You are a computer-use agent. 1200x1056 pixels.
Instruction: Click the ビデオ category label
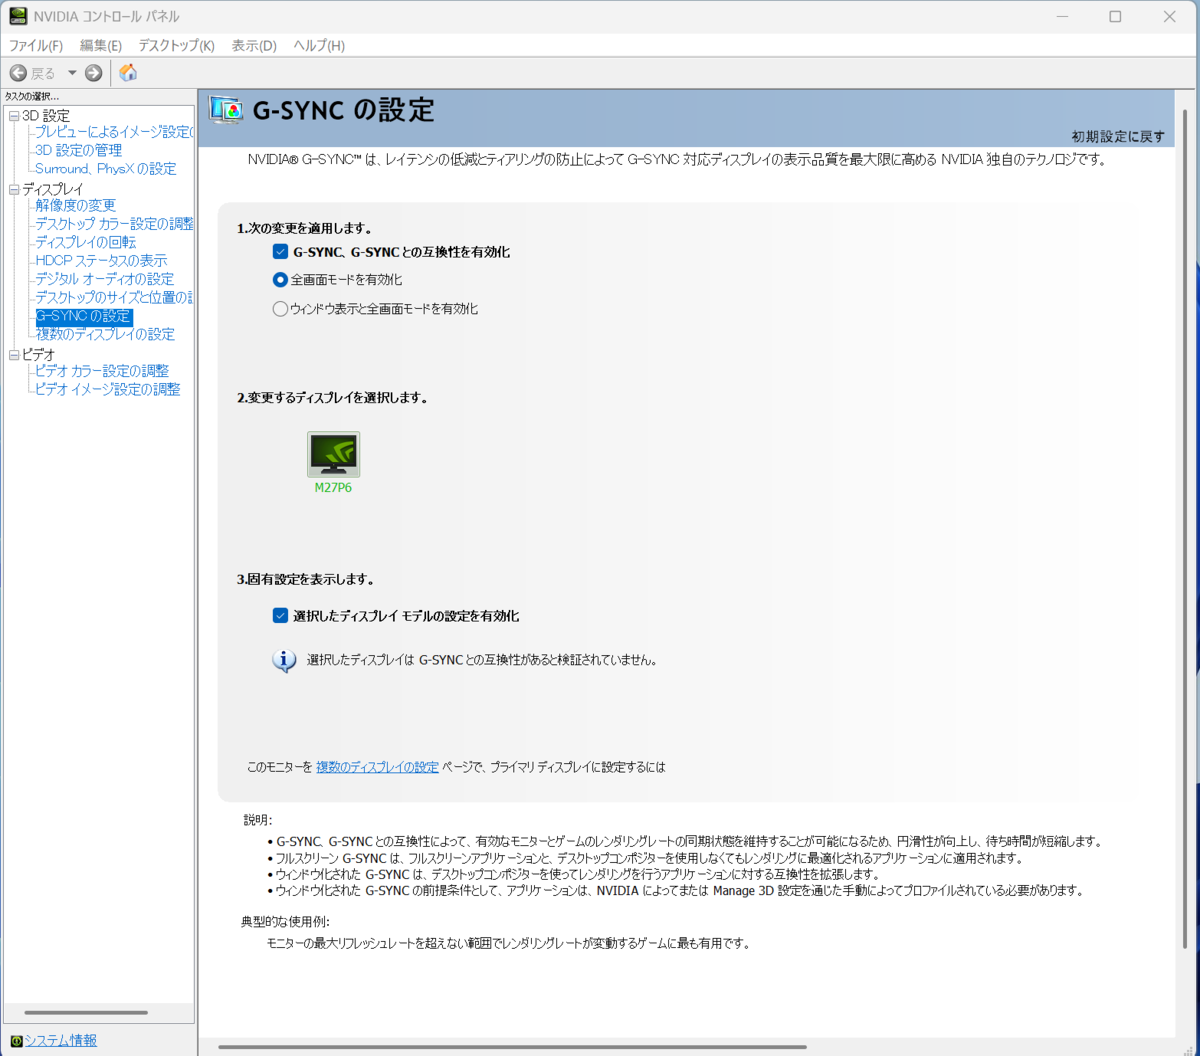coord(39,354)
